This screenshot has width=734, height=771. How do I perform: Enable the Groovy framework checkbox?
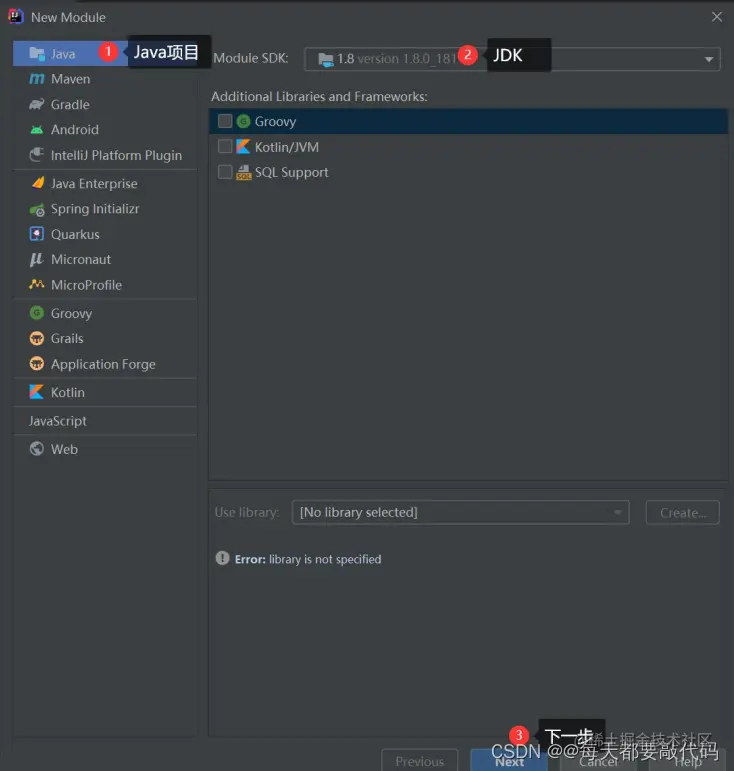225,121
